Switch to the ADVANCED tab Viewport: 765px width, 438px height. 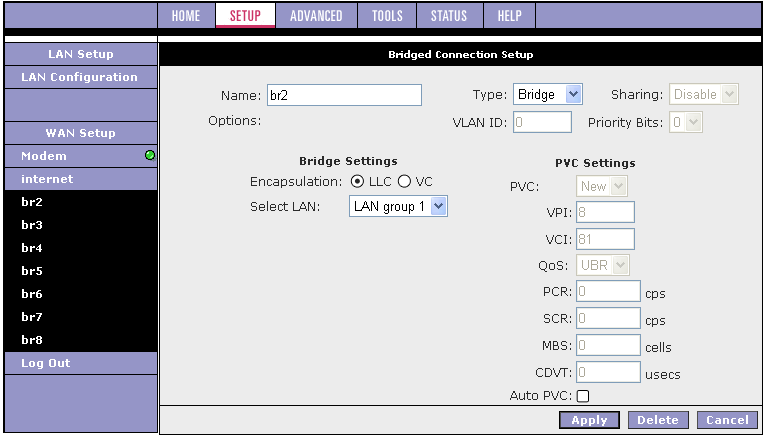pyautogui.click(x=316, y=16)
